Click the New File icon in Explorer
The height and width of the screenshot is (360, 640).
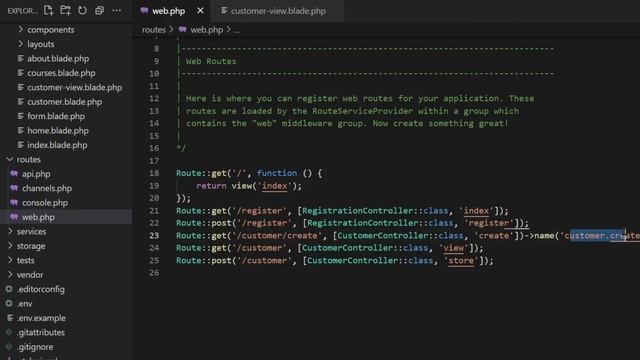click(x=48, y=11)
